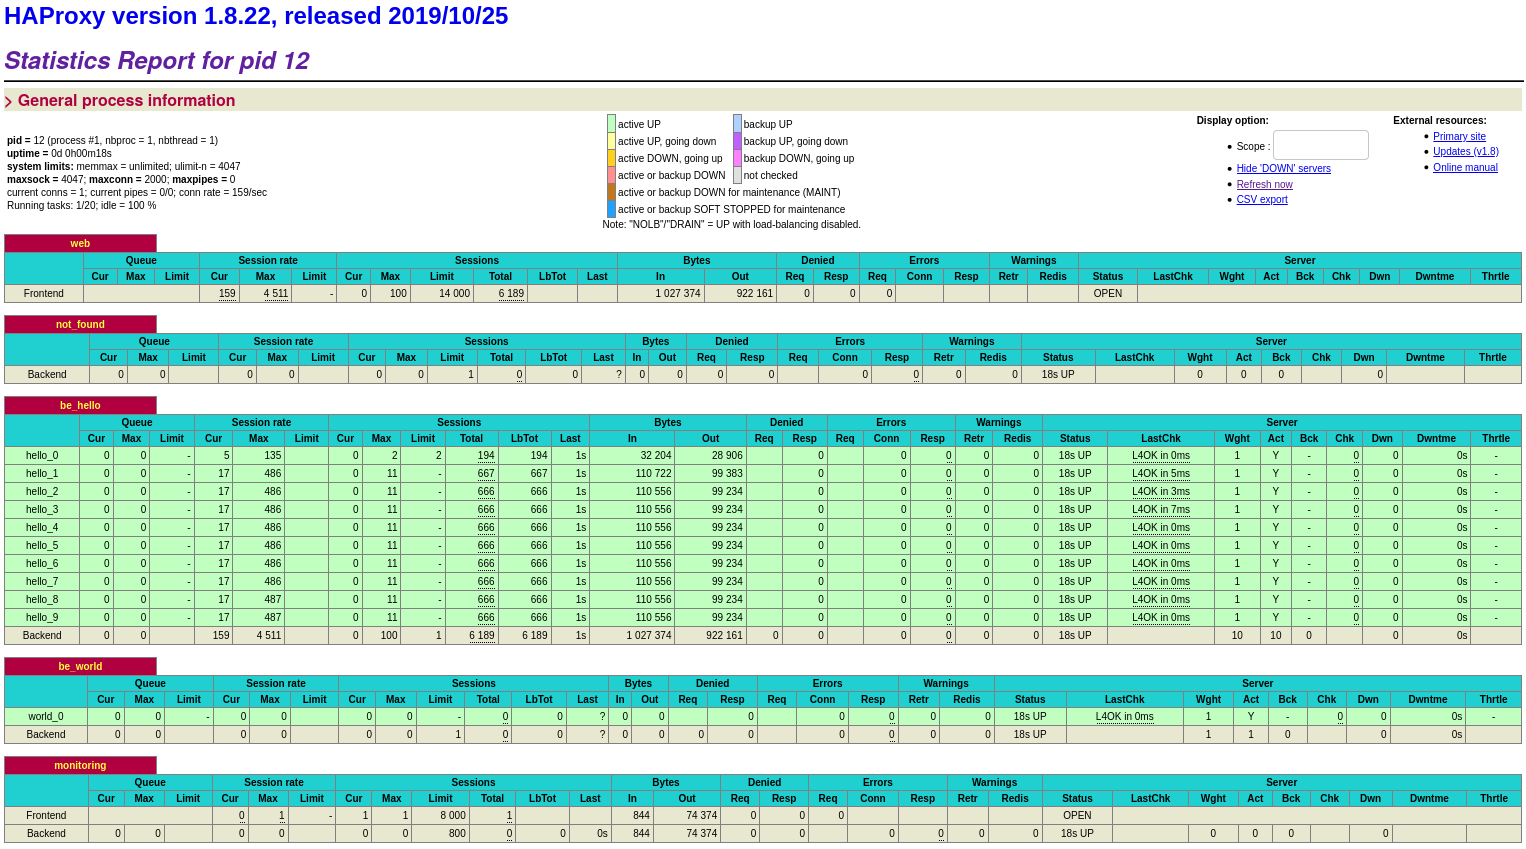Click the backup UP legend swatch
This screenshot has width=1526, height=849.
(737, 124)
